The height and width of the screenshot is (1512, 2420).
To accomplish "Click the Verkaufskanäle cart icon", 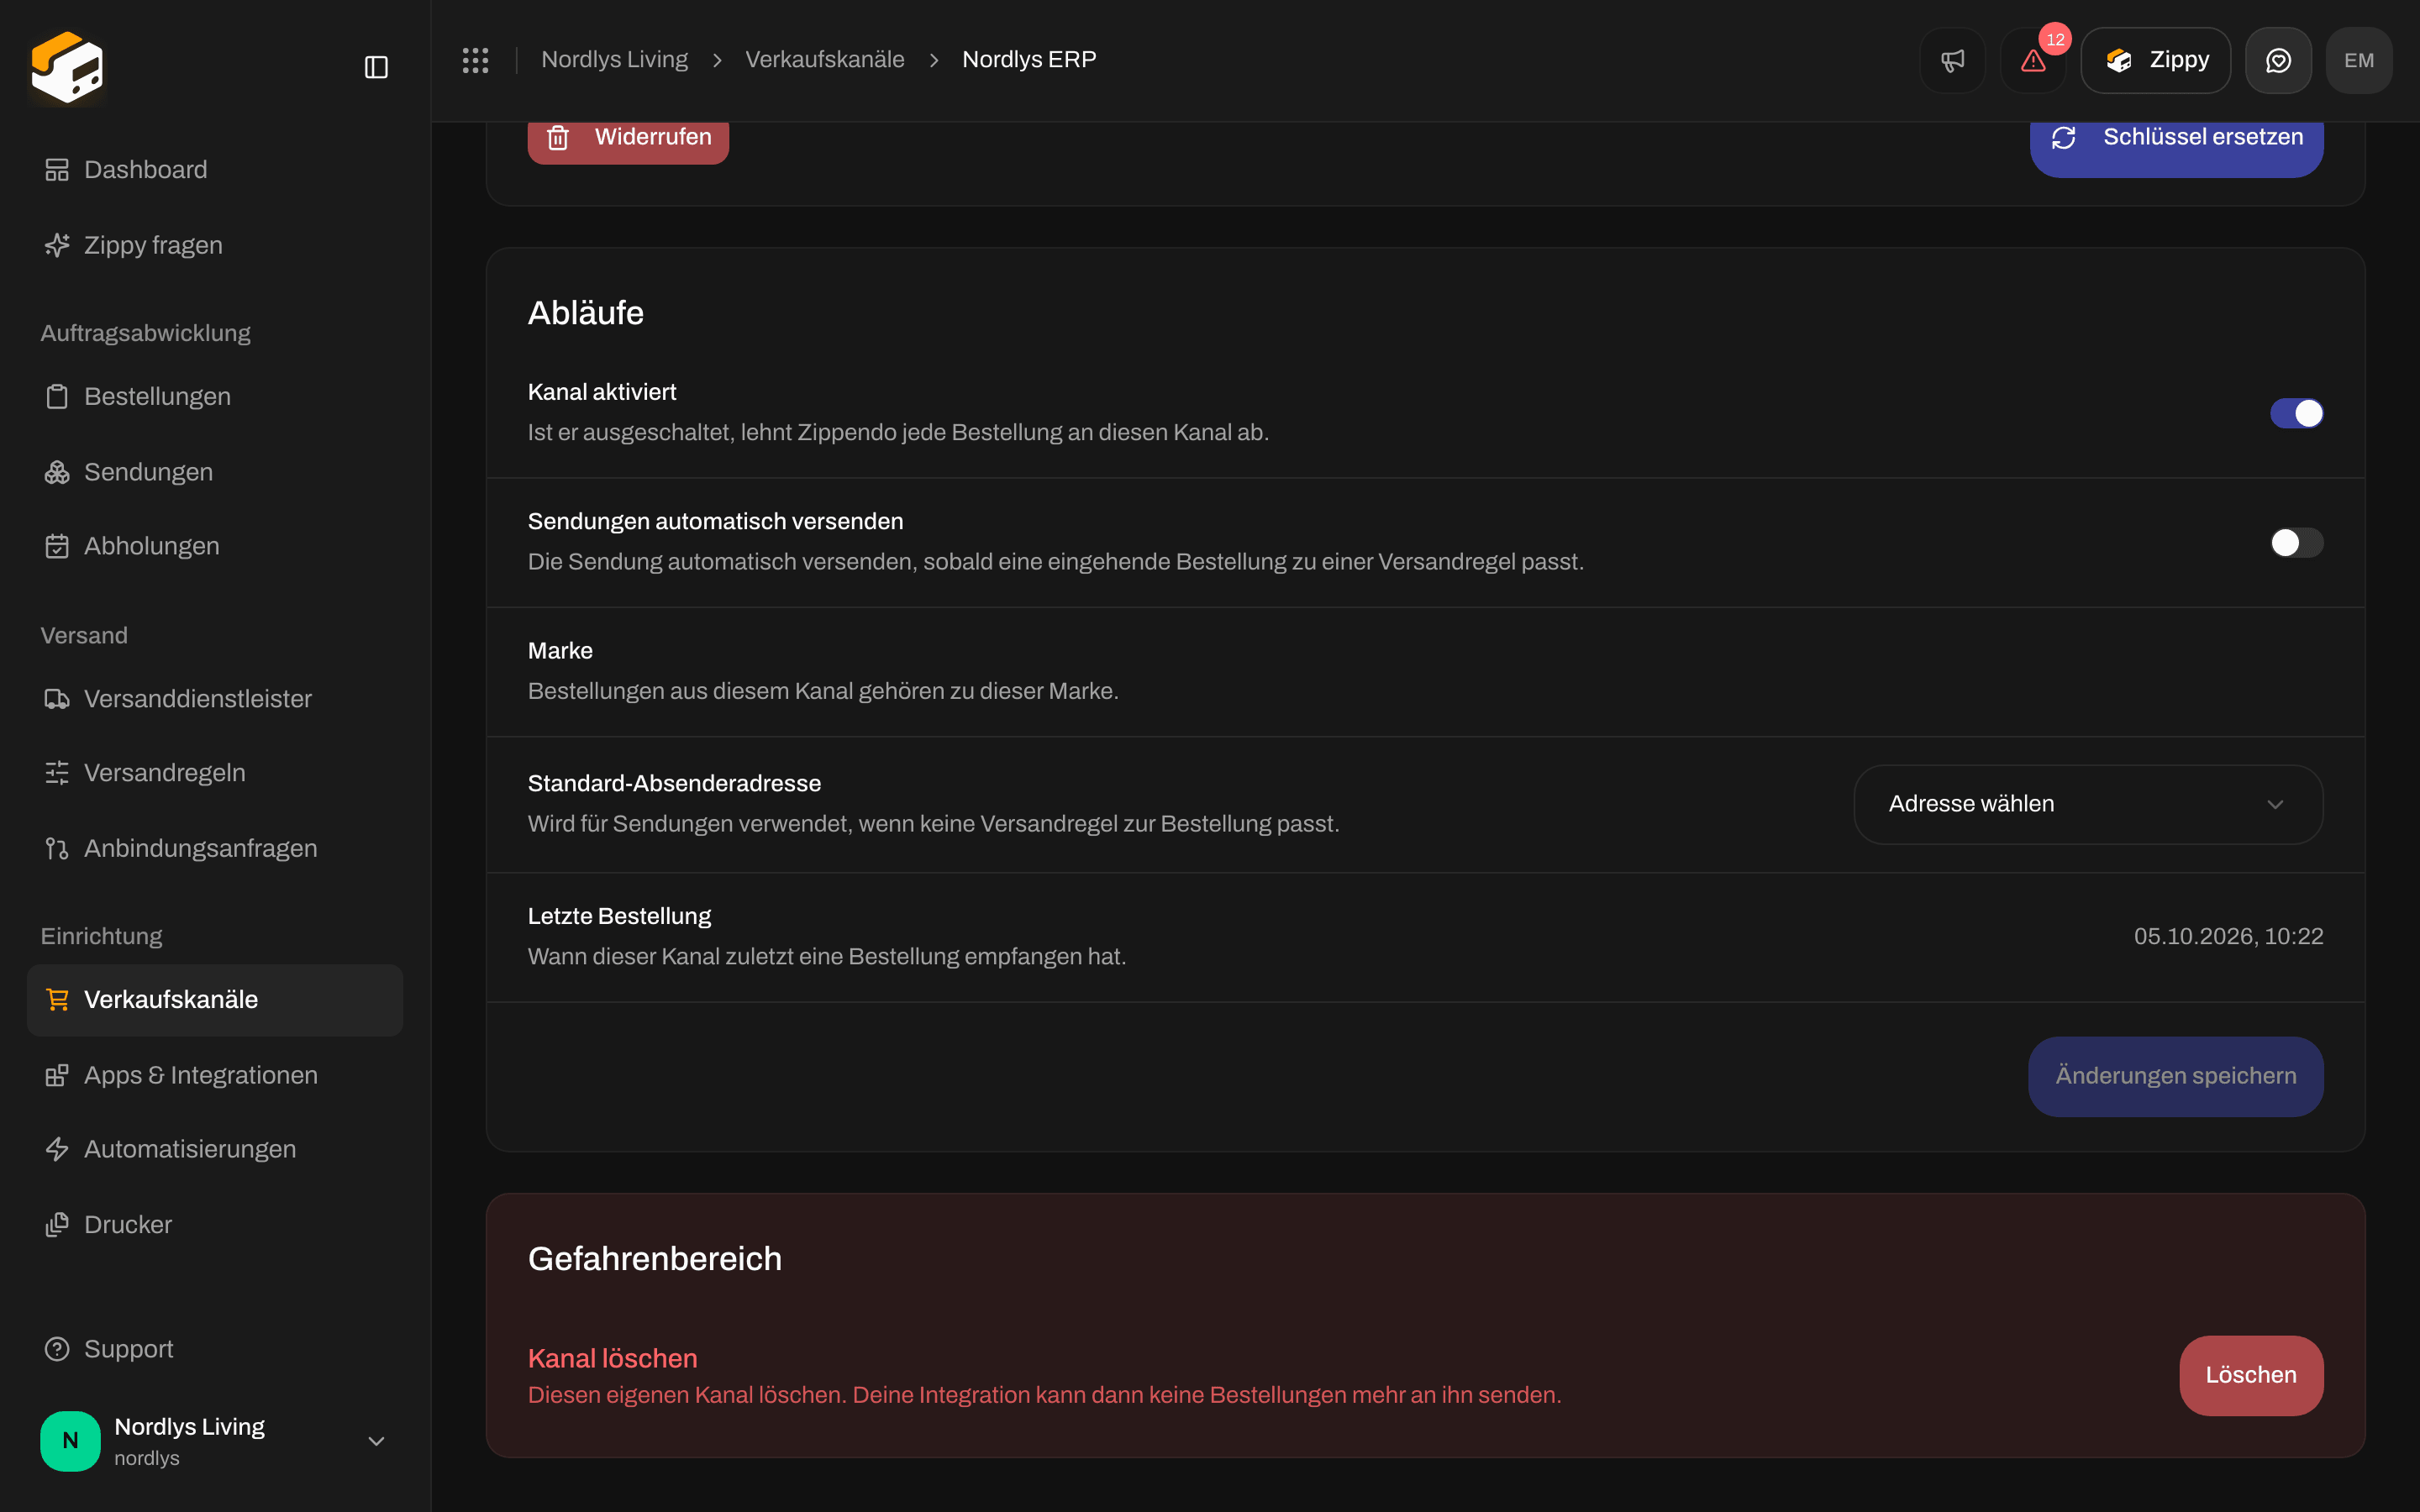I will click(57, 1000).
